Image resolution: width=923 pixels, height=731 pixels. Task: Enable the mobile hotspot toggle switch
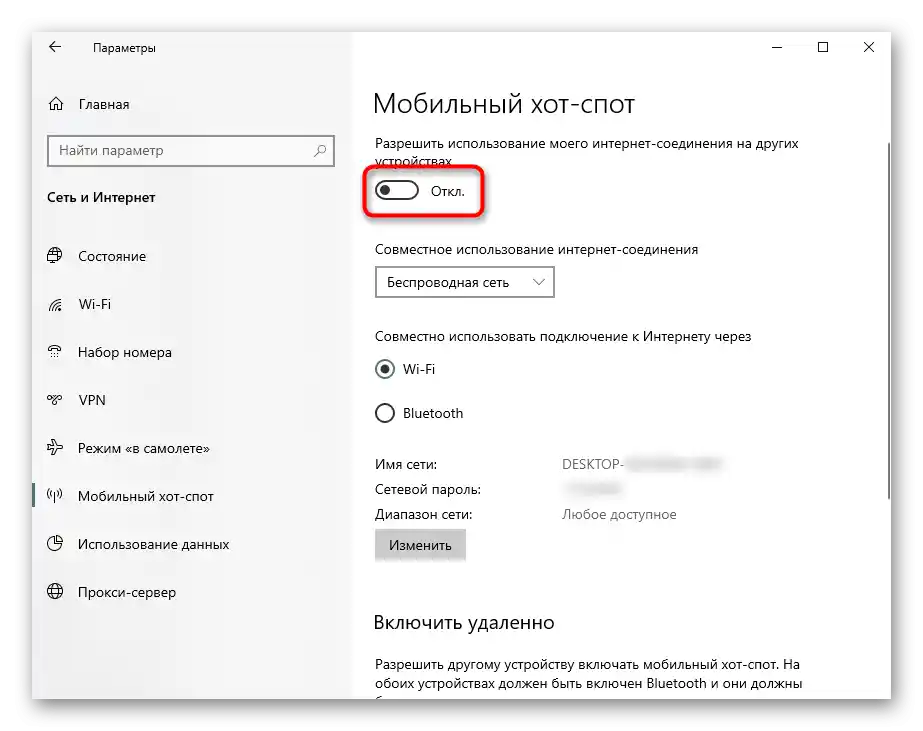point(397,191)
